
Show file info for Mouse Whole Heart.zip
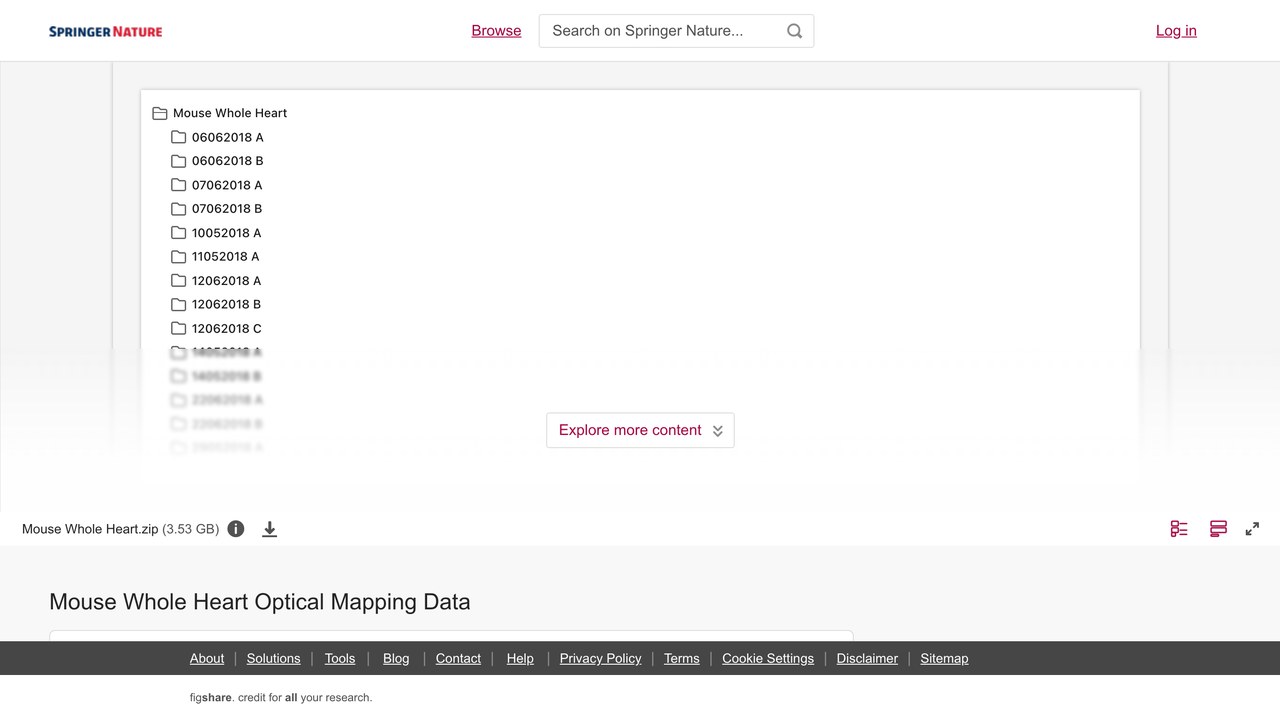click(x=236, y=529)
